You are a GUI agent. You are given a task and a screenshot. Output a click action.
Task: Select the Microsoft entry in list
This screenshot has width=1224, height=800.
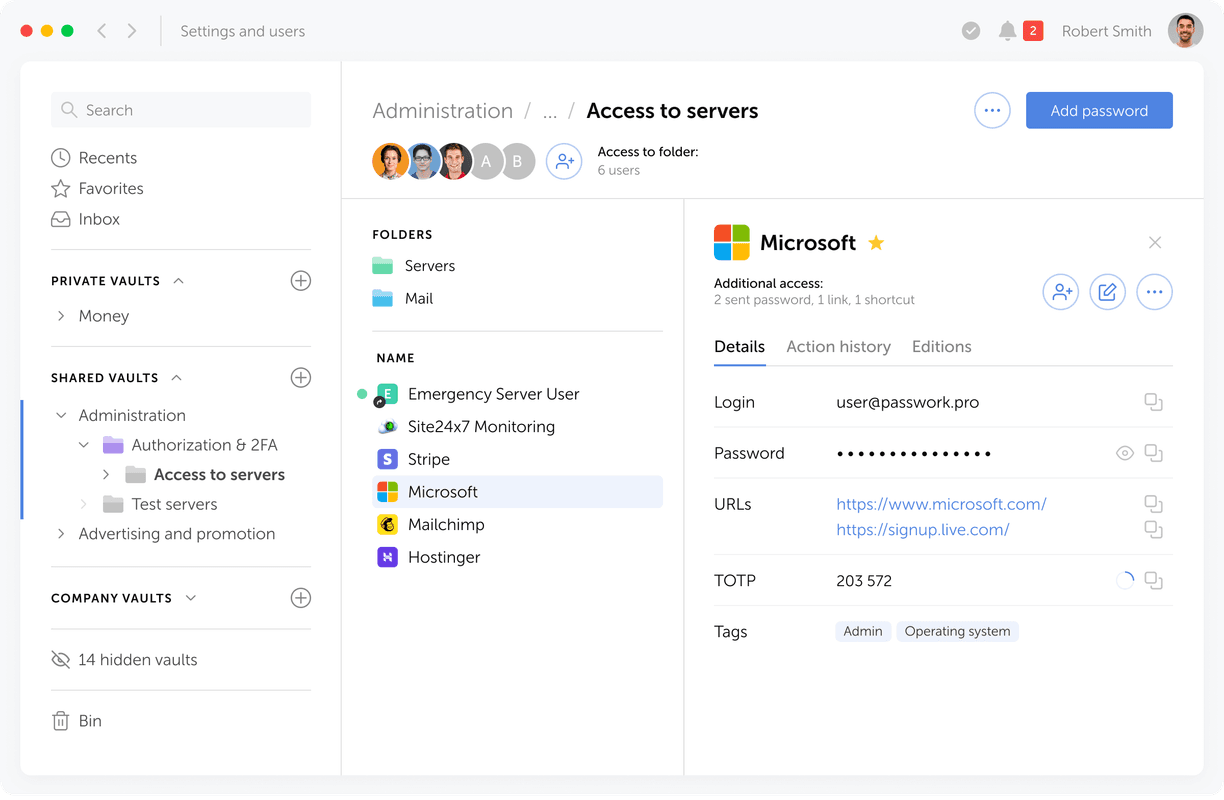517,492
